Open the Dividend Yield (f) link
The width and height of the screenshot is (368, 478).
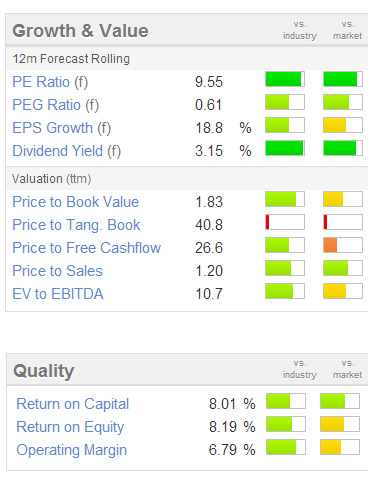click(67, 151)
